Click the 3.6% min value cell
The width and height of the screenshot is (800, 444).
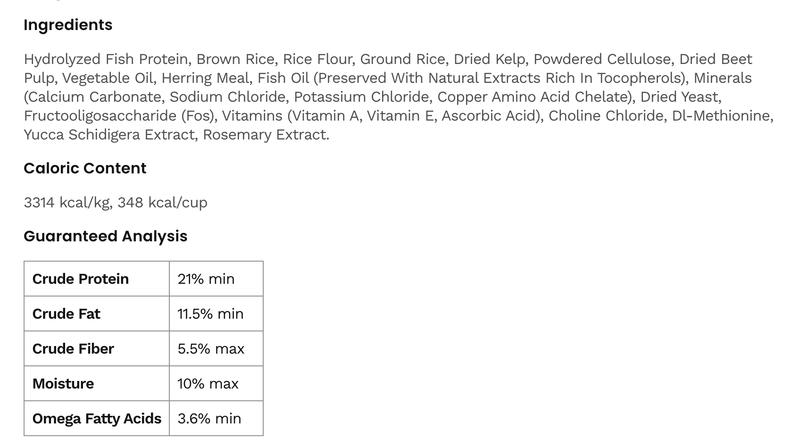point(209,419)
